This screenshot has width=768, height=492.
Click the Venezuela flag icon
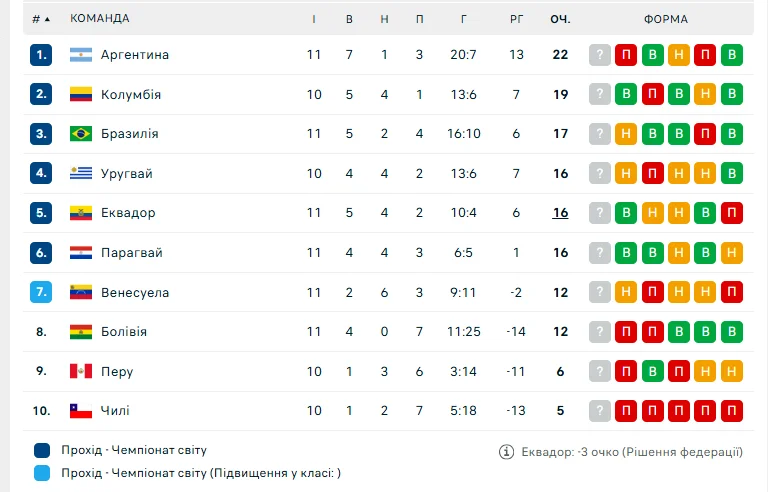[x=81, y=293]
